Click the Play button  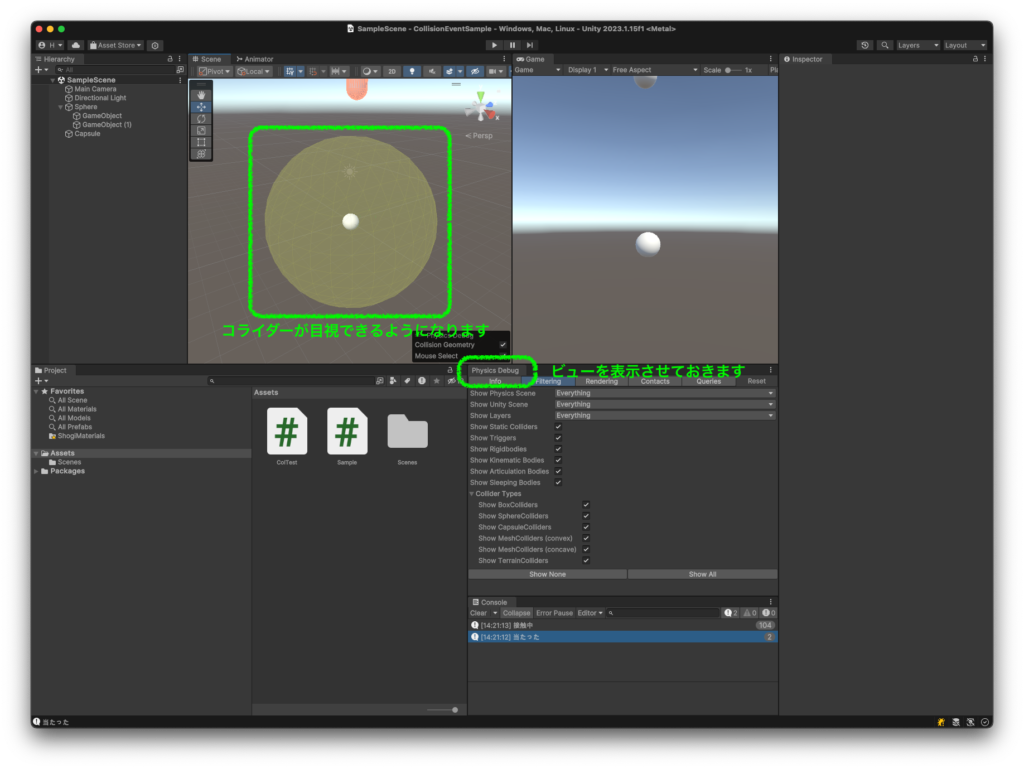pyautogui.click(x=494, y=45)
